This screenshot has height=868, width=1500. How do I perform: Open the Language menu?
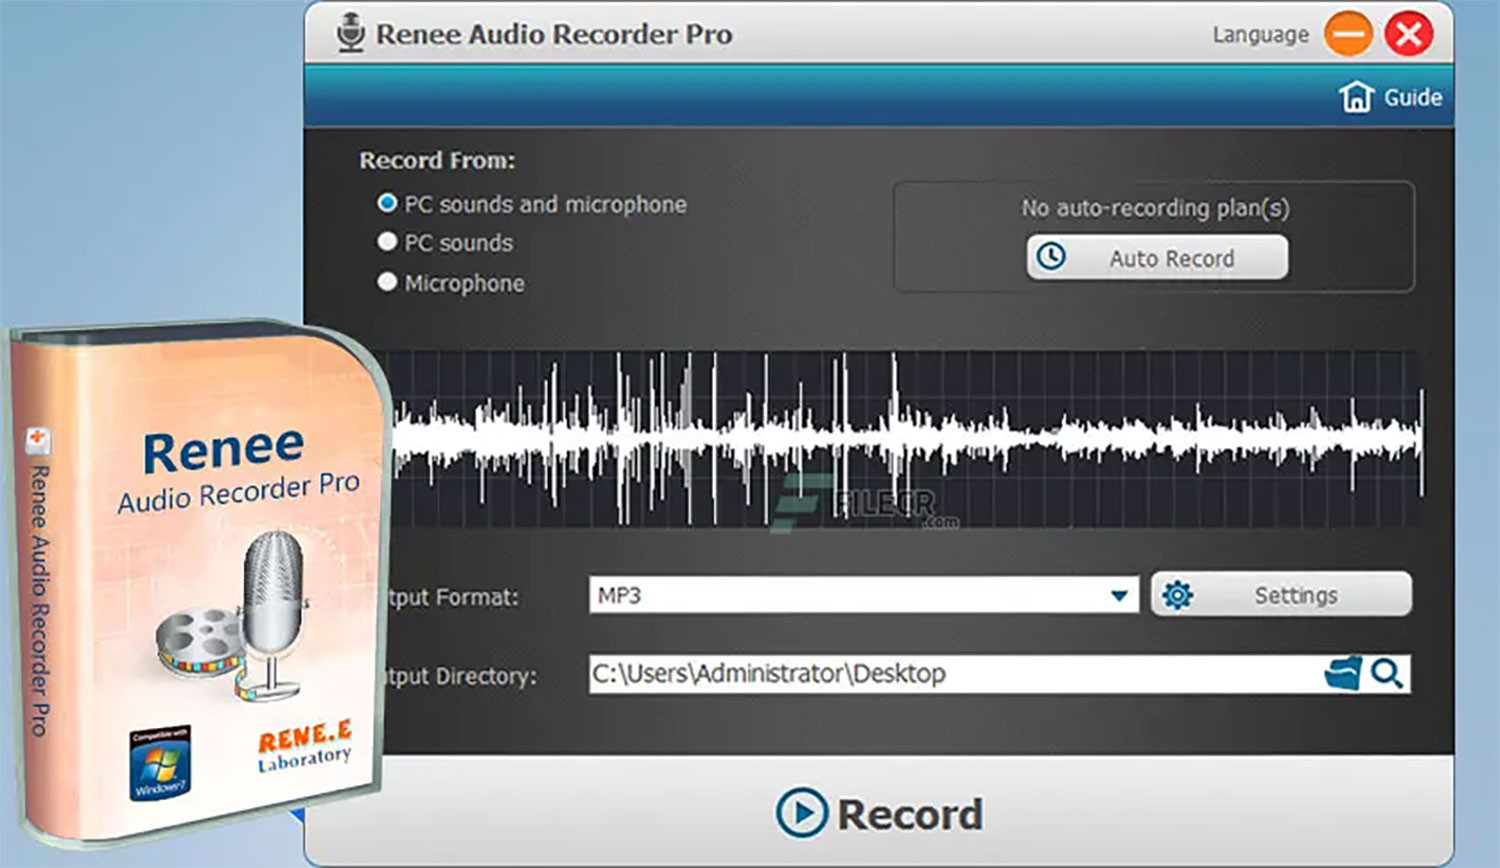pos(1260,35)
